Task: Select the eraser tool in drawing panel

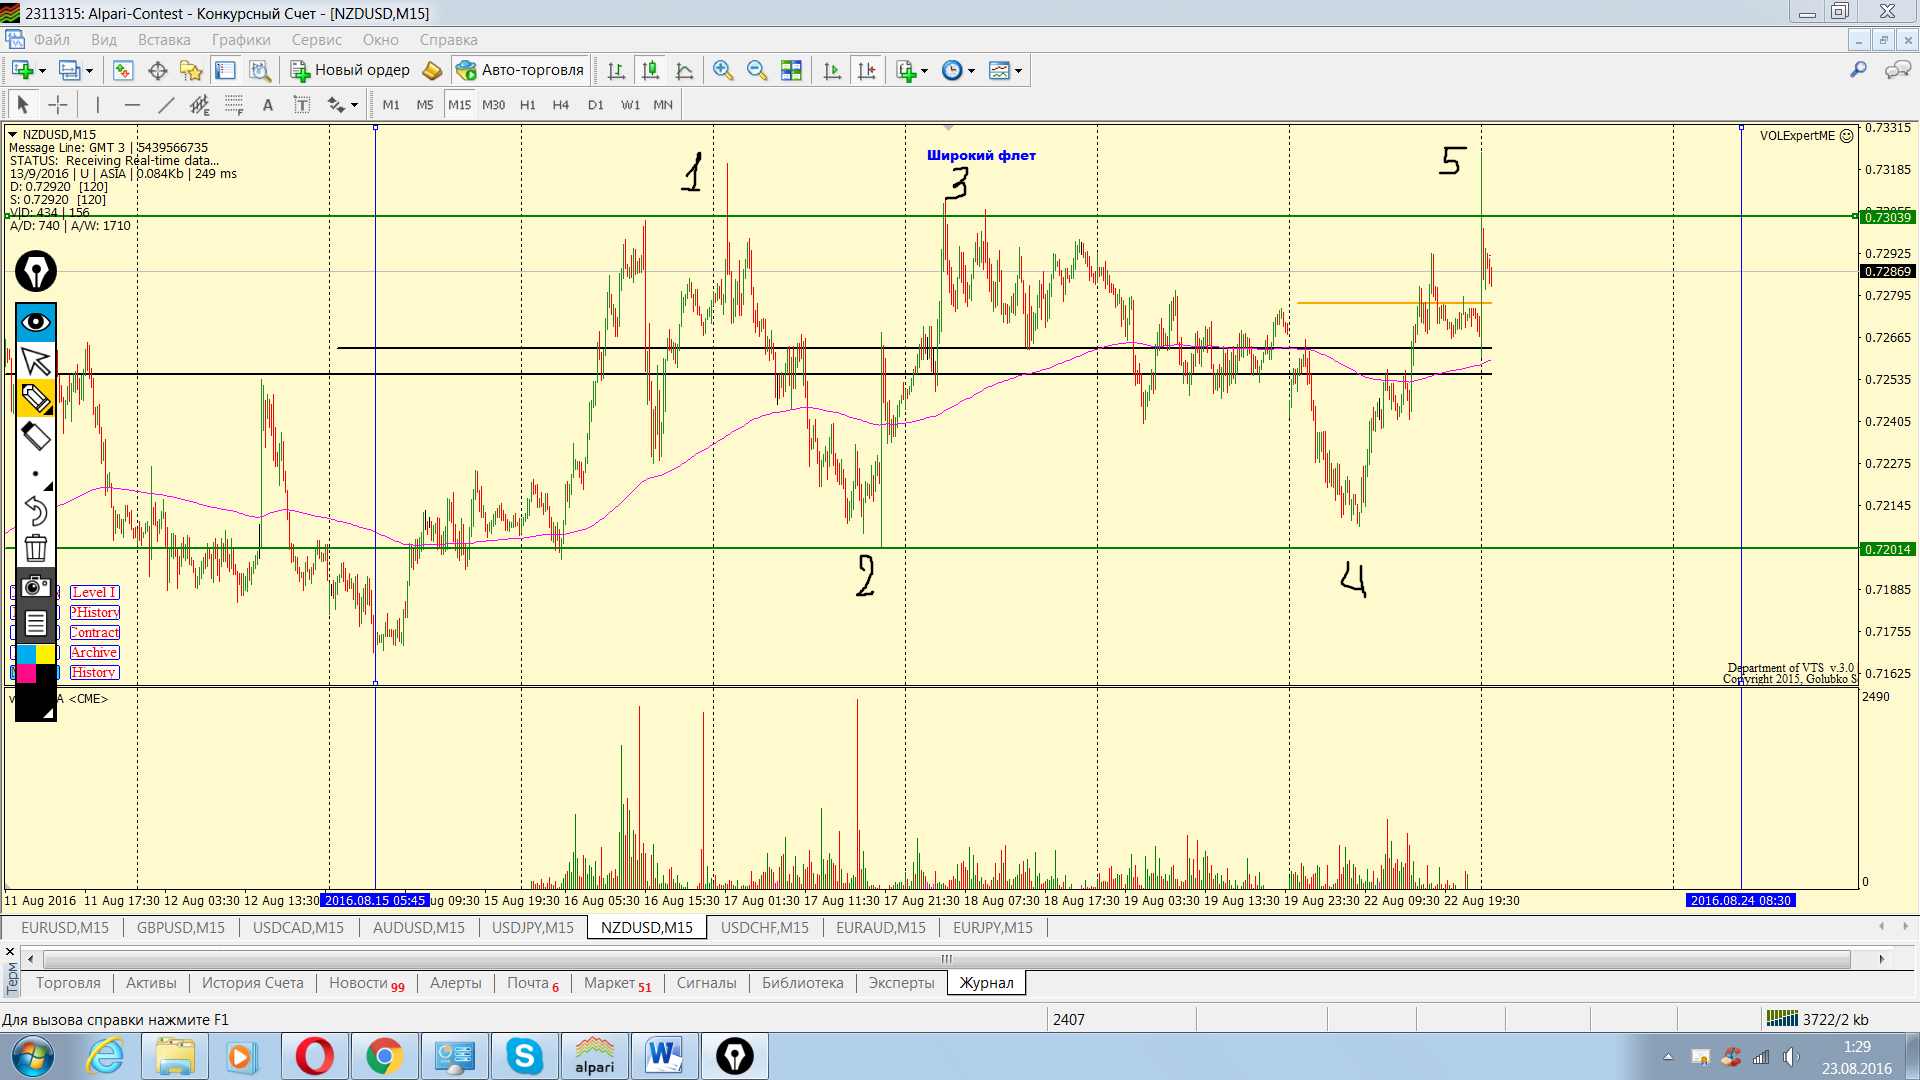Action: click(36, 435)
